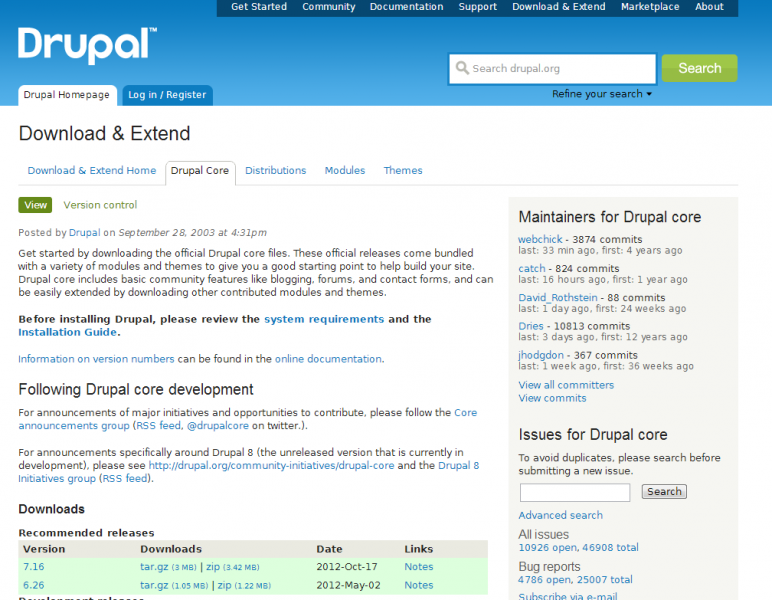Open release Notes for version 6.26
772x600 pixels.
[418, 585]
